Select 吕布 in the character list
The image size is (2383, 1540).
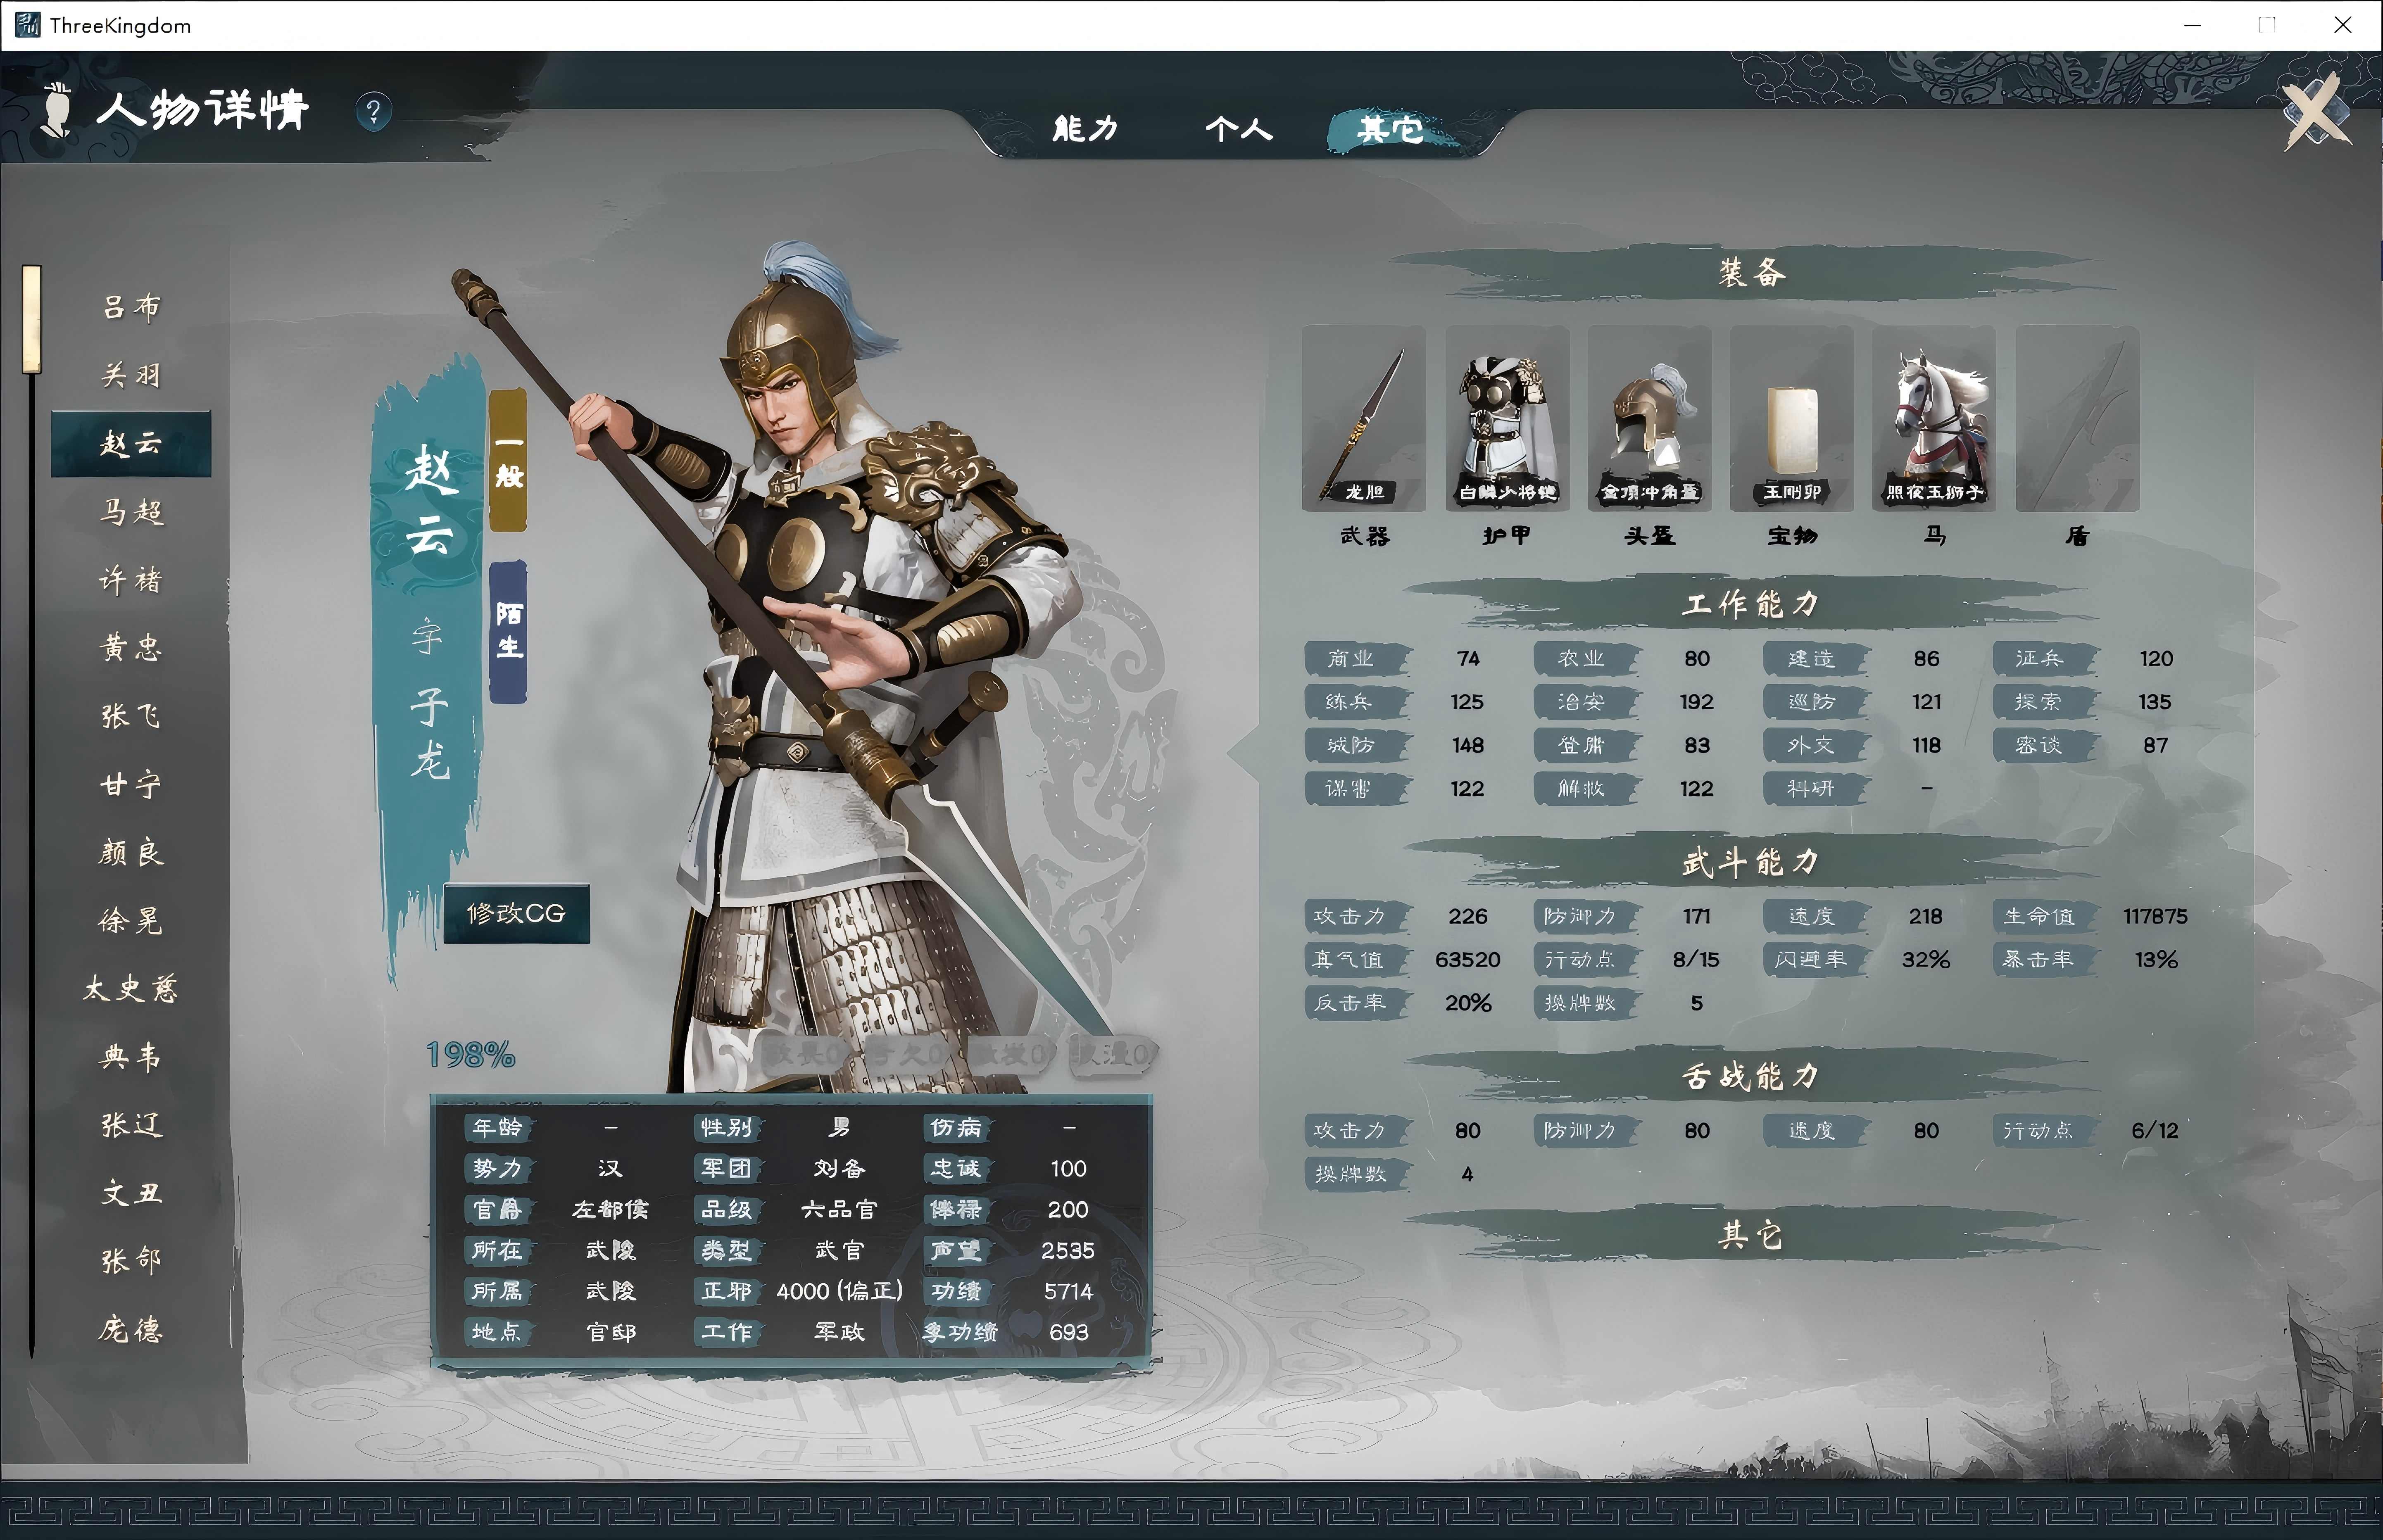coord(131,307)
